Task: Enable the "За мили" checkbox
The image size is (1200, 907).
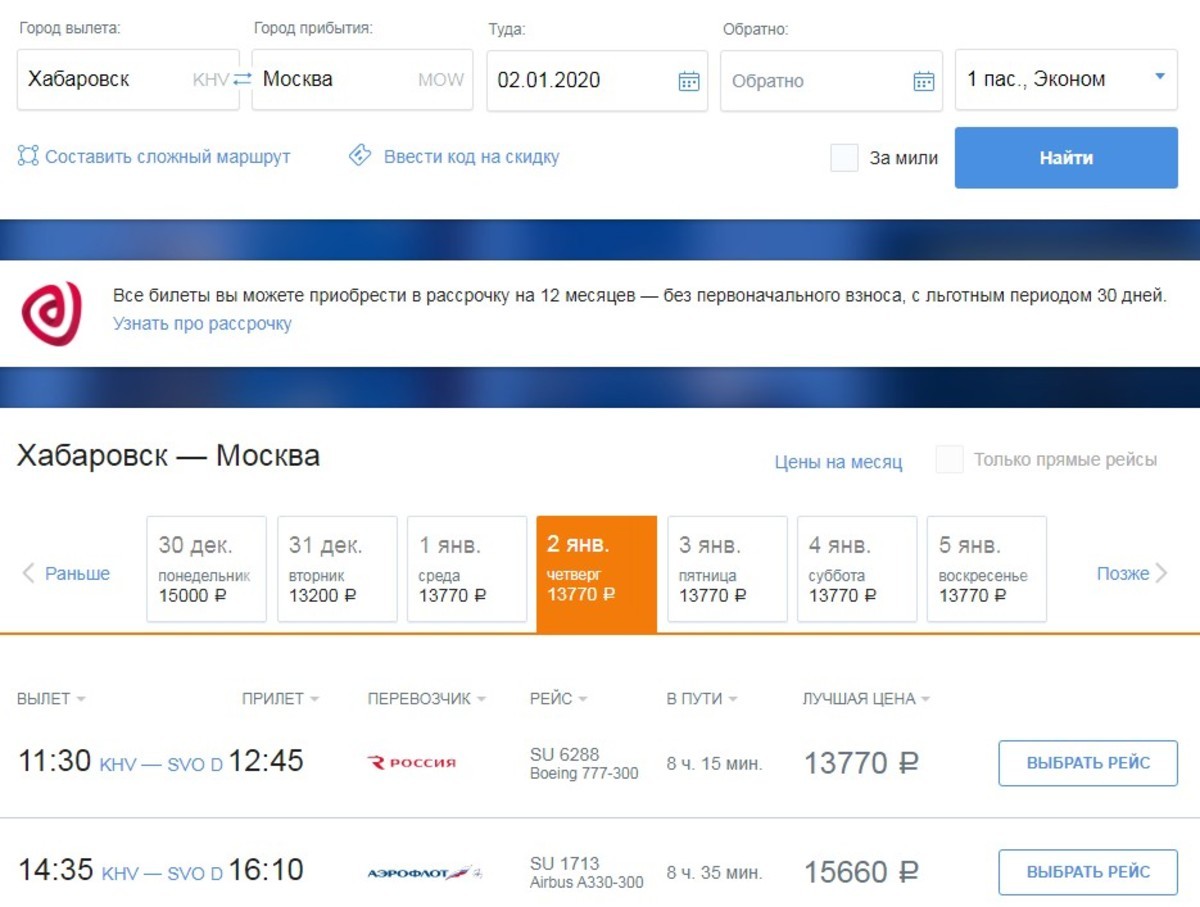Action: (x=844, y=157)
